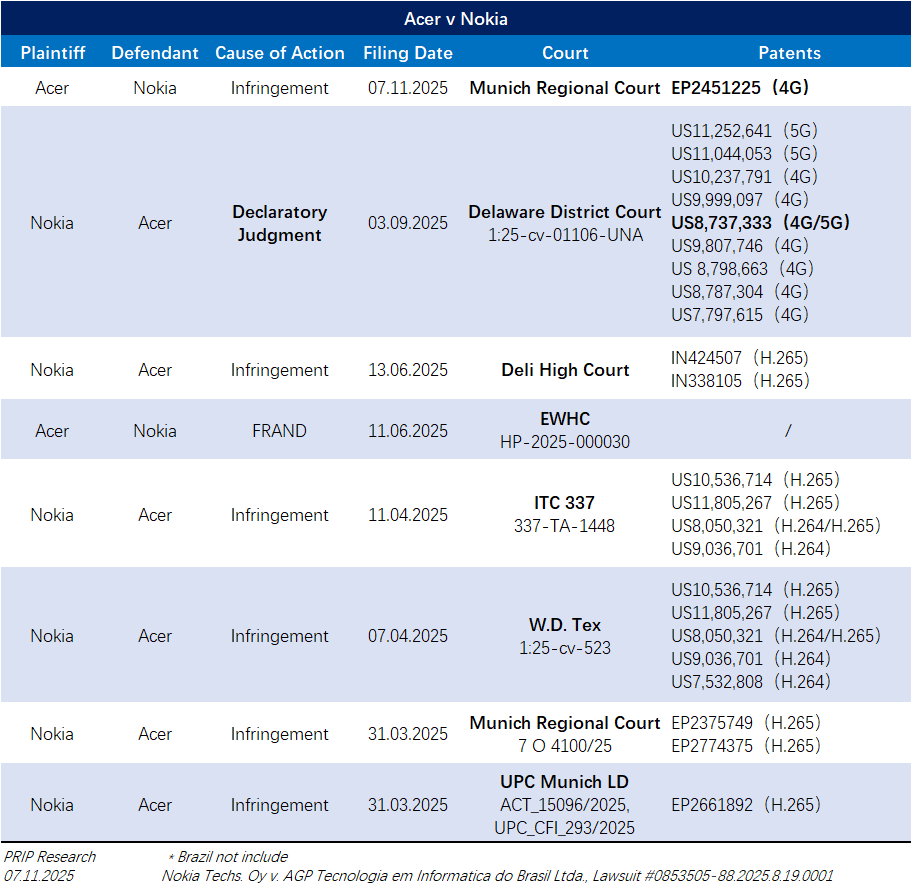Select patent US9,807,746 (4G)

click(740, 246)
